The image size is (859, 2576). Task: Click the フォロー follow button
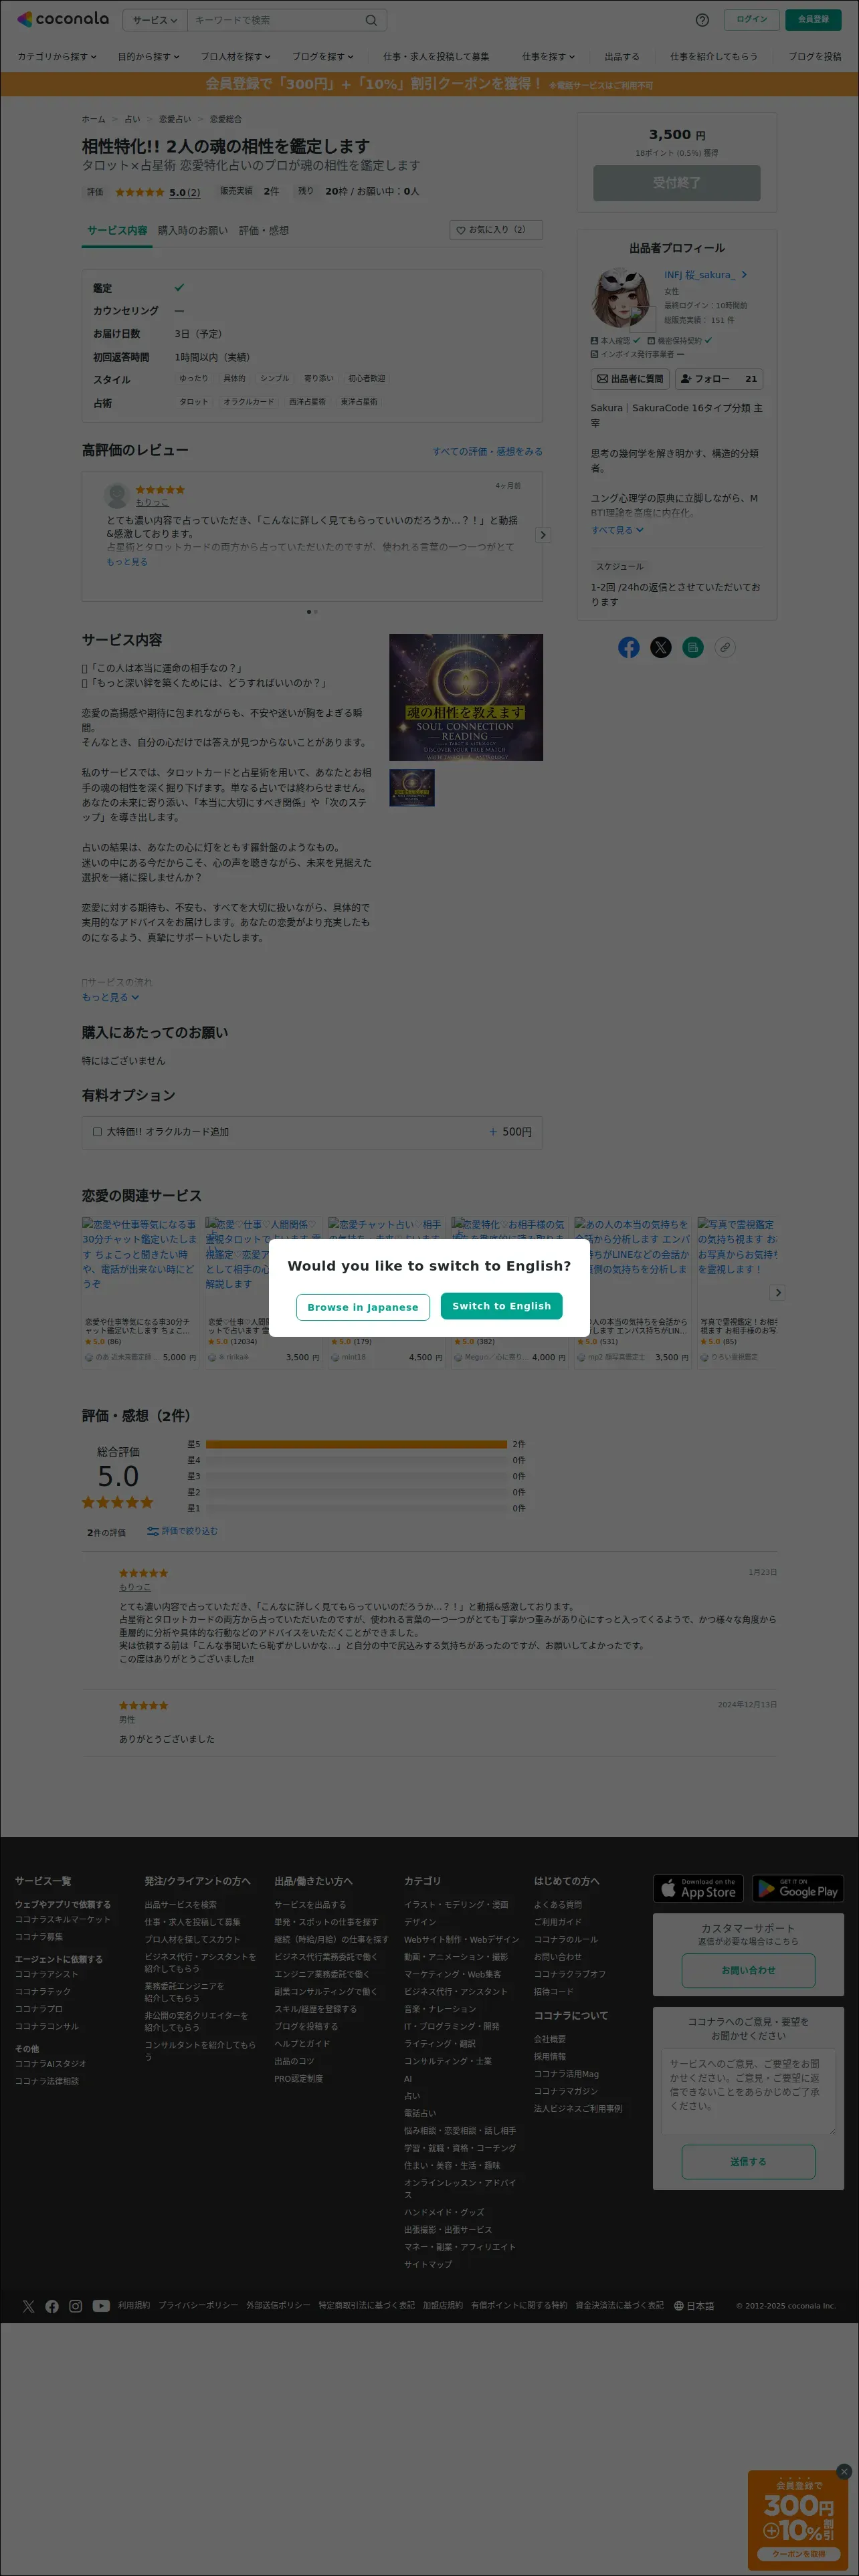click(x=719, y=379)
